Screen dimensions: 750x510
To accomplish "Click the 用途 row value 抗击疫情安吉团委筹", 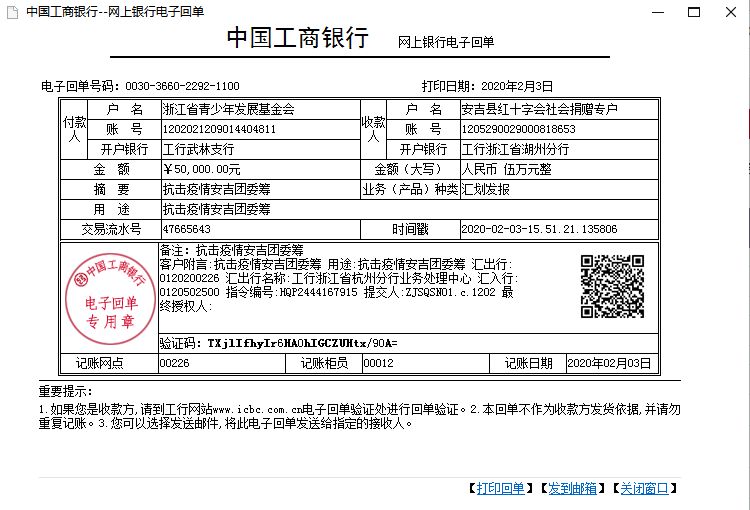I will click(217, 210).
